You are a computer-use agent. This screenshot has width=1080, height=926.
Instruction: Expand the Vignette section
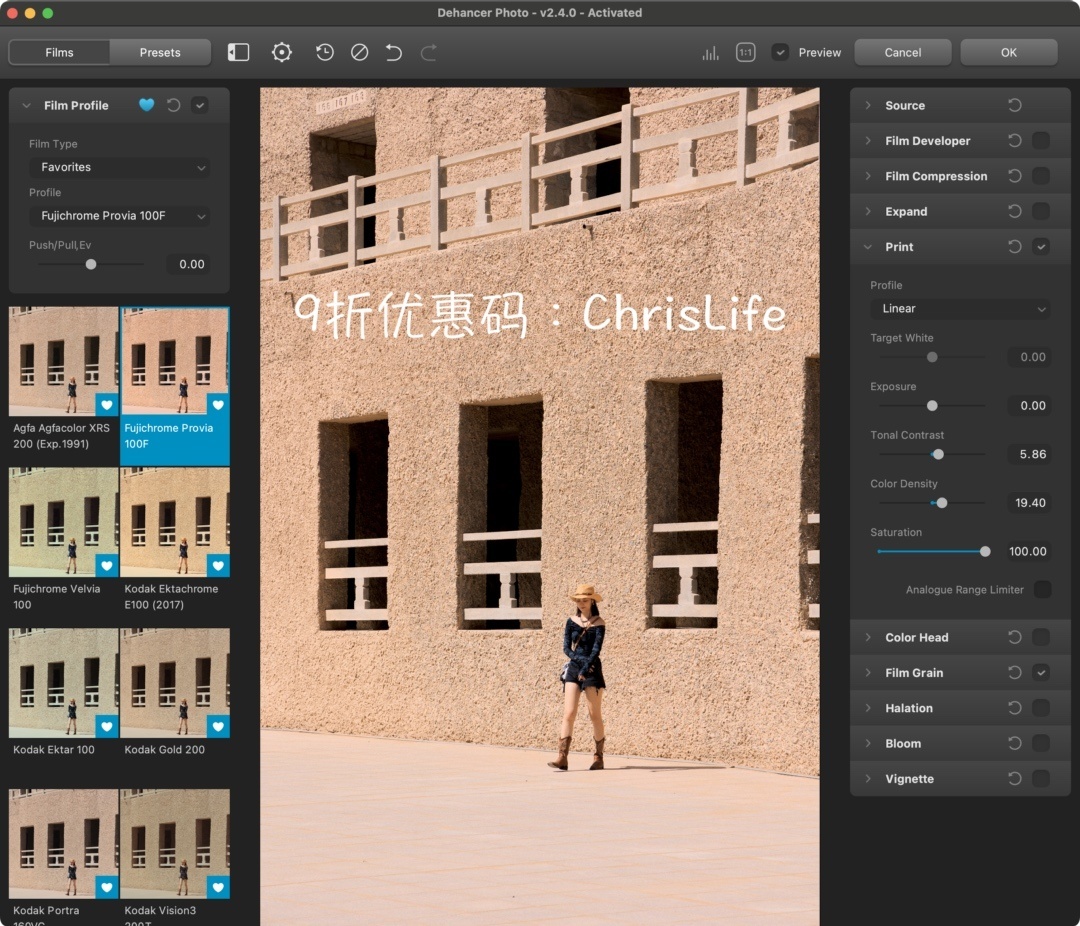(x=868, y=779)
